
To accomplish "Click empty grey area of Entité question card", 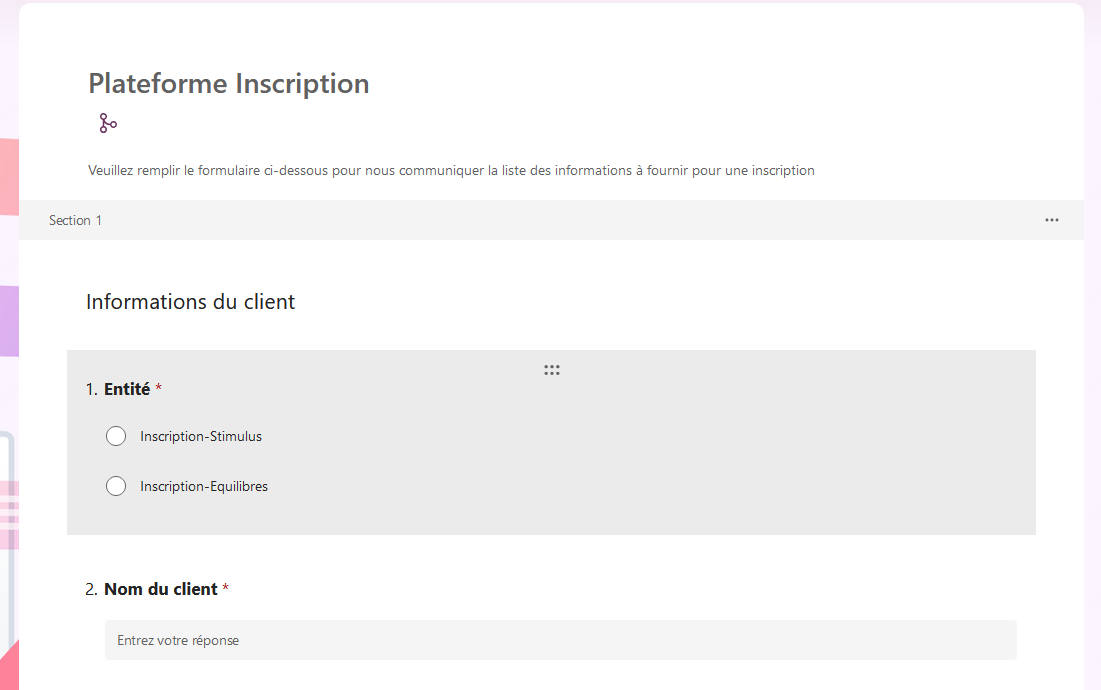I will pyautogui.click(x=700, y=460).
